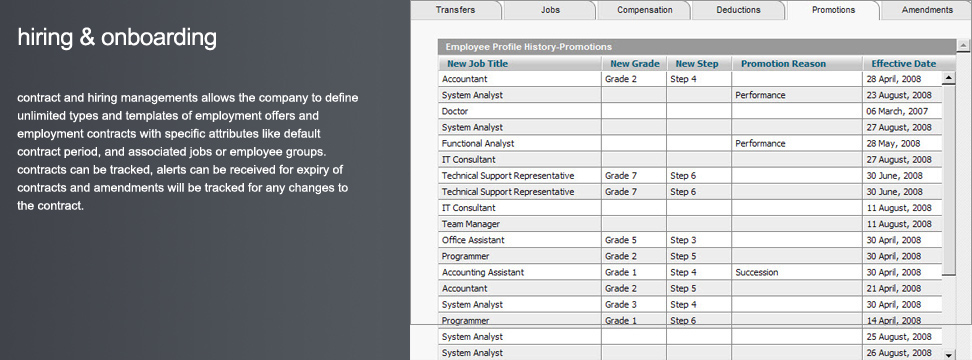
Task: Sort by New Job Title column header
Action: pyautogui.click(x=477, y=63)
